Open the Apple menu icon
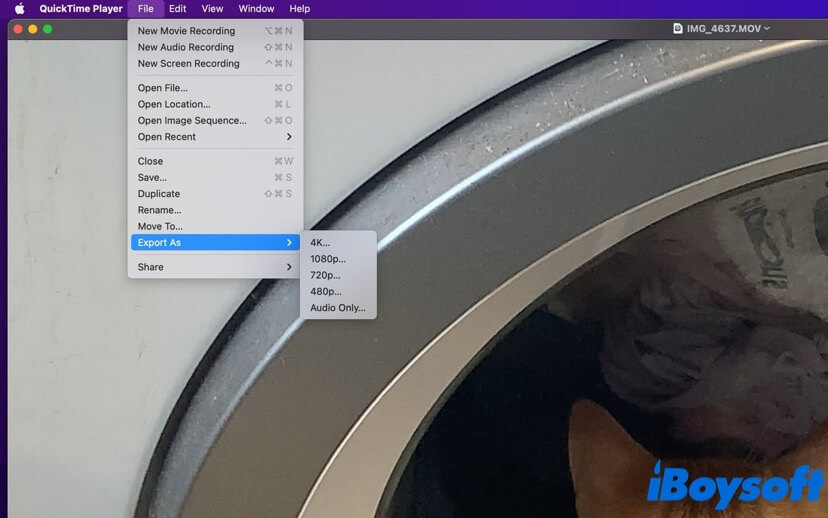The height and width of the screenshot is (518, 828). 19,9
